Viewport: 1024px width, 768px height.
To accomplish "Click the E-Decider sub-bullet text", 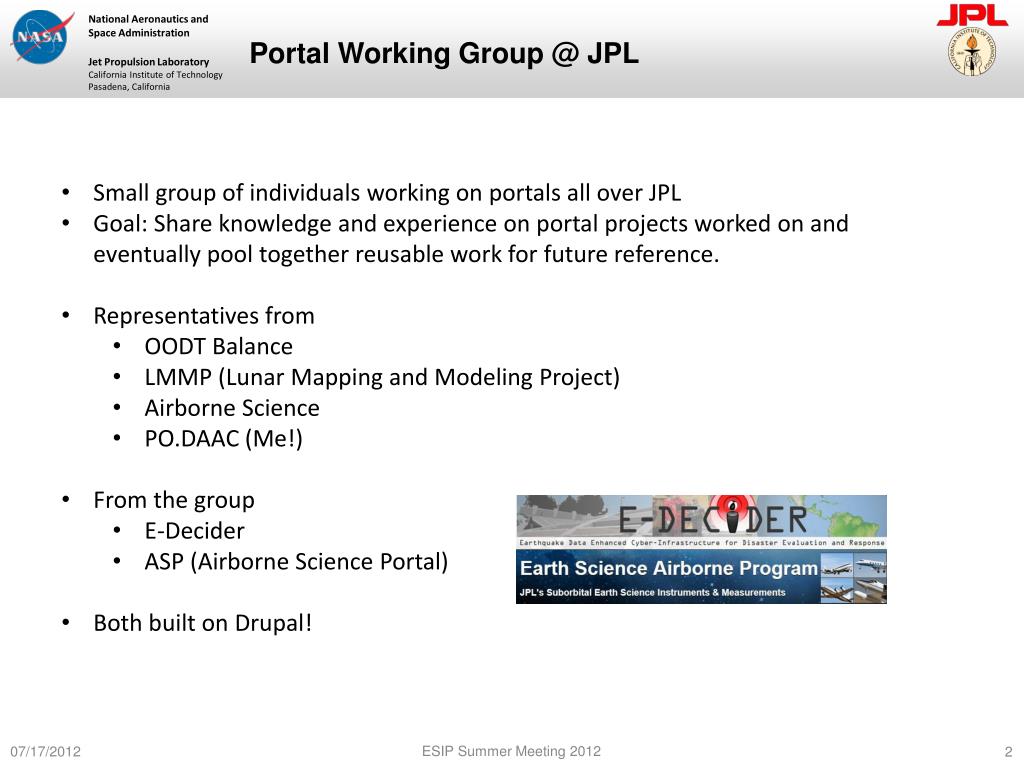I will tap(194, 531).
